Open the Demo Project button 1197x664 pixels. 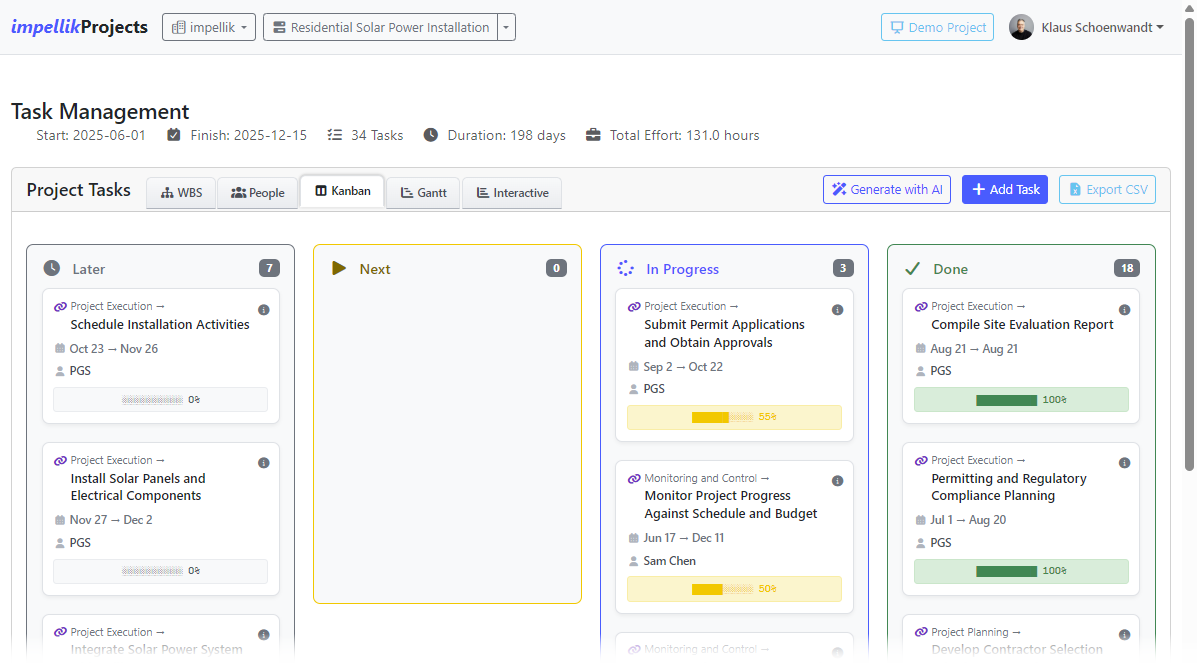click(x=937, y=27)
